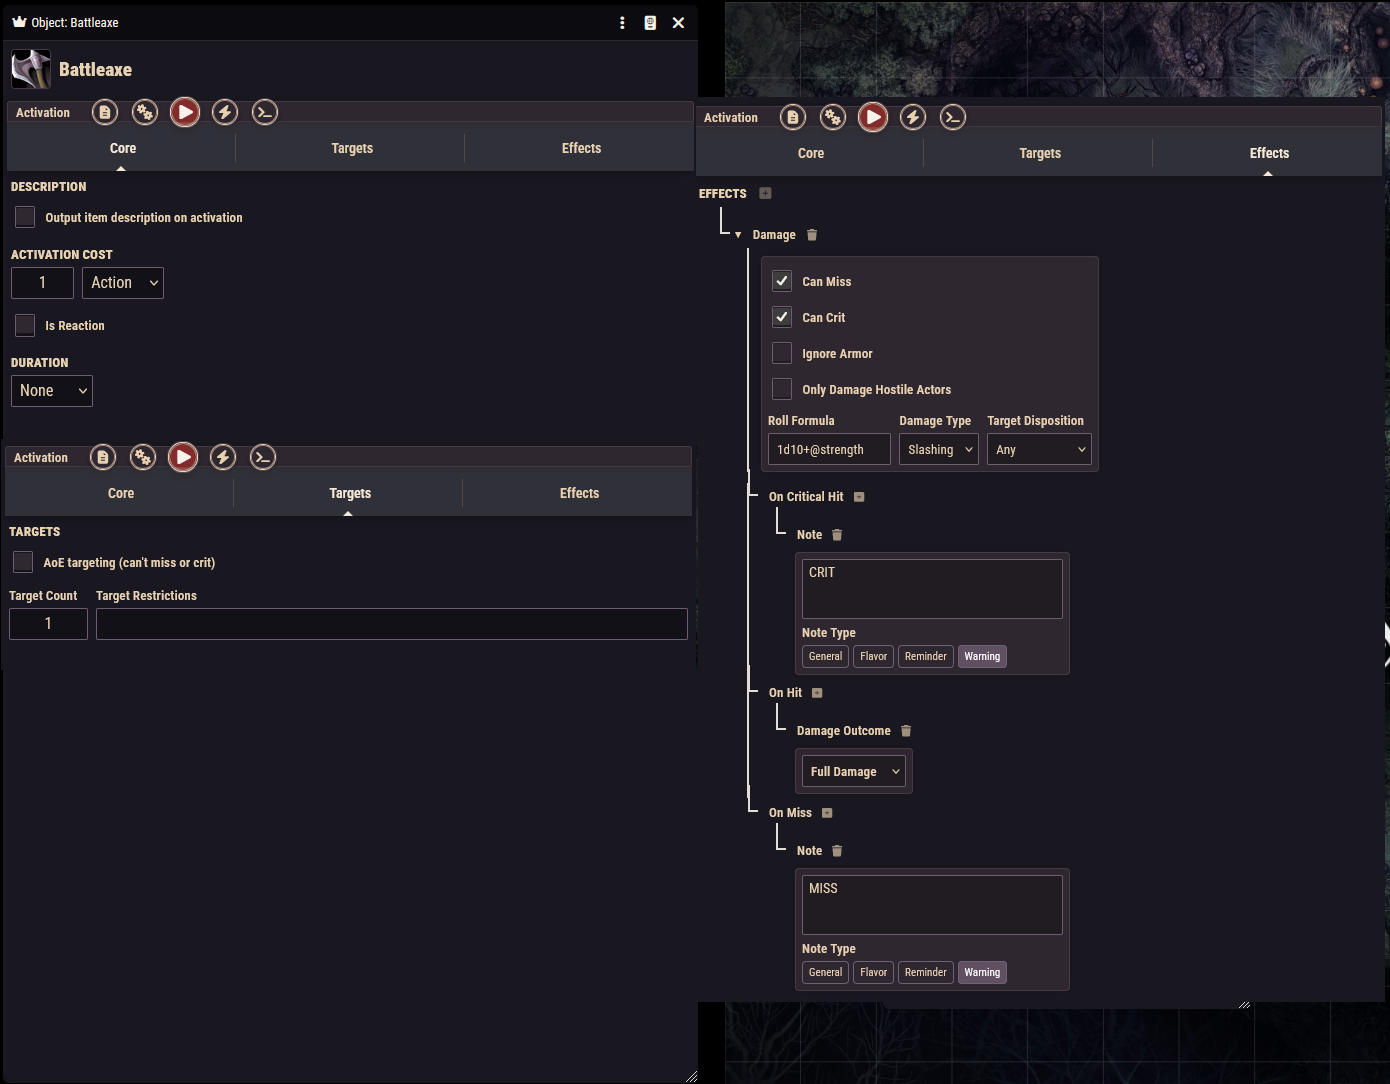Set CRIT note type to Flavor
The image size is (1390, 1084).
click(873, 656)
